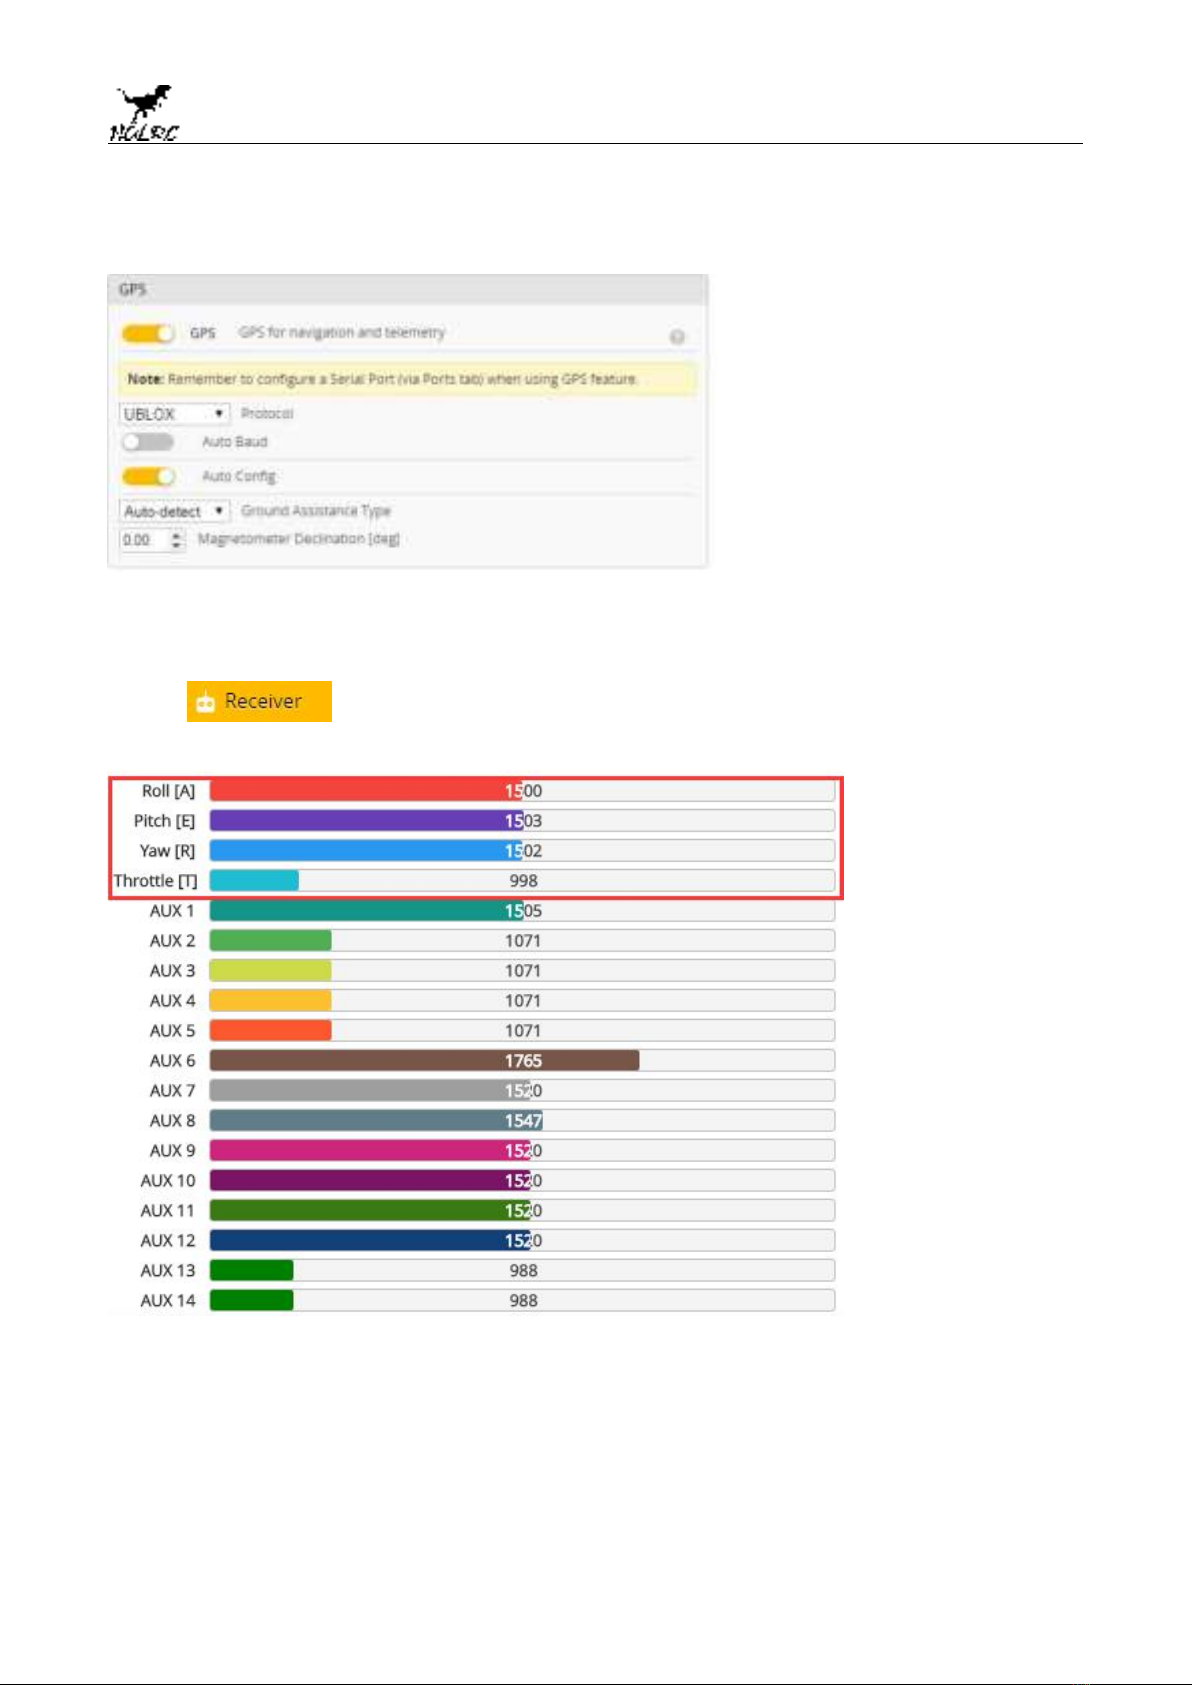1192x1685 pixels.
Task: Click the Magnetometer Declination stepper arrows
Action: point(177,540)
